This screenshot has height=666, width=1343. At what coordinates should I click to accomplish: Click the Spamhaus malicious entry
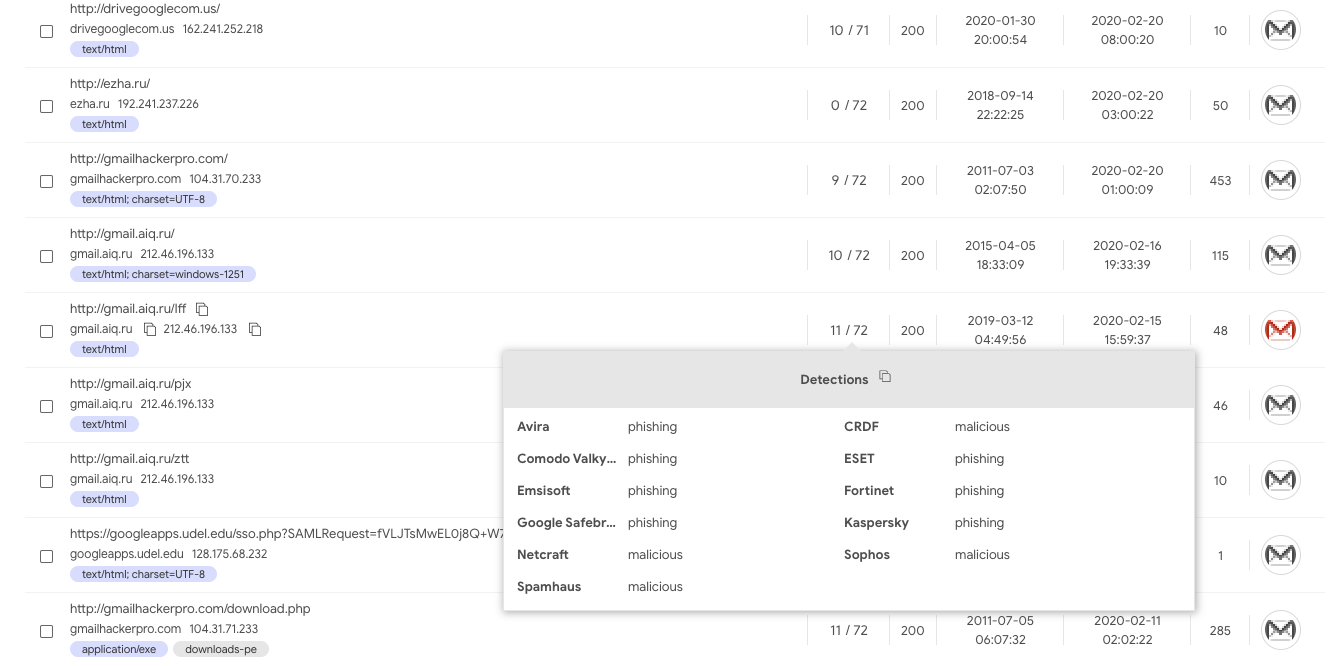coord(600,587)
